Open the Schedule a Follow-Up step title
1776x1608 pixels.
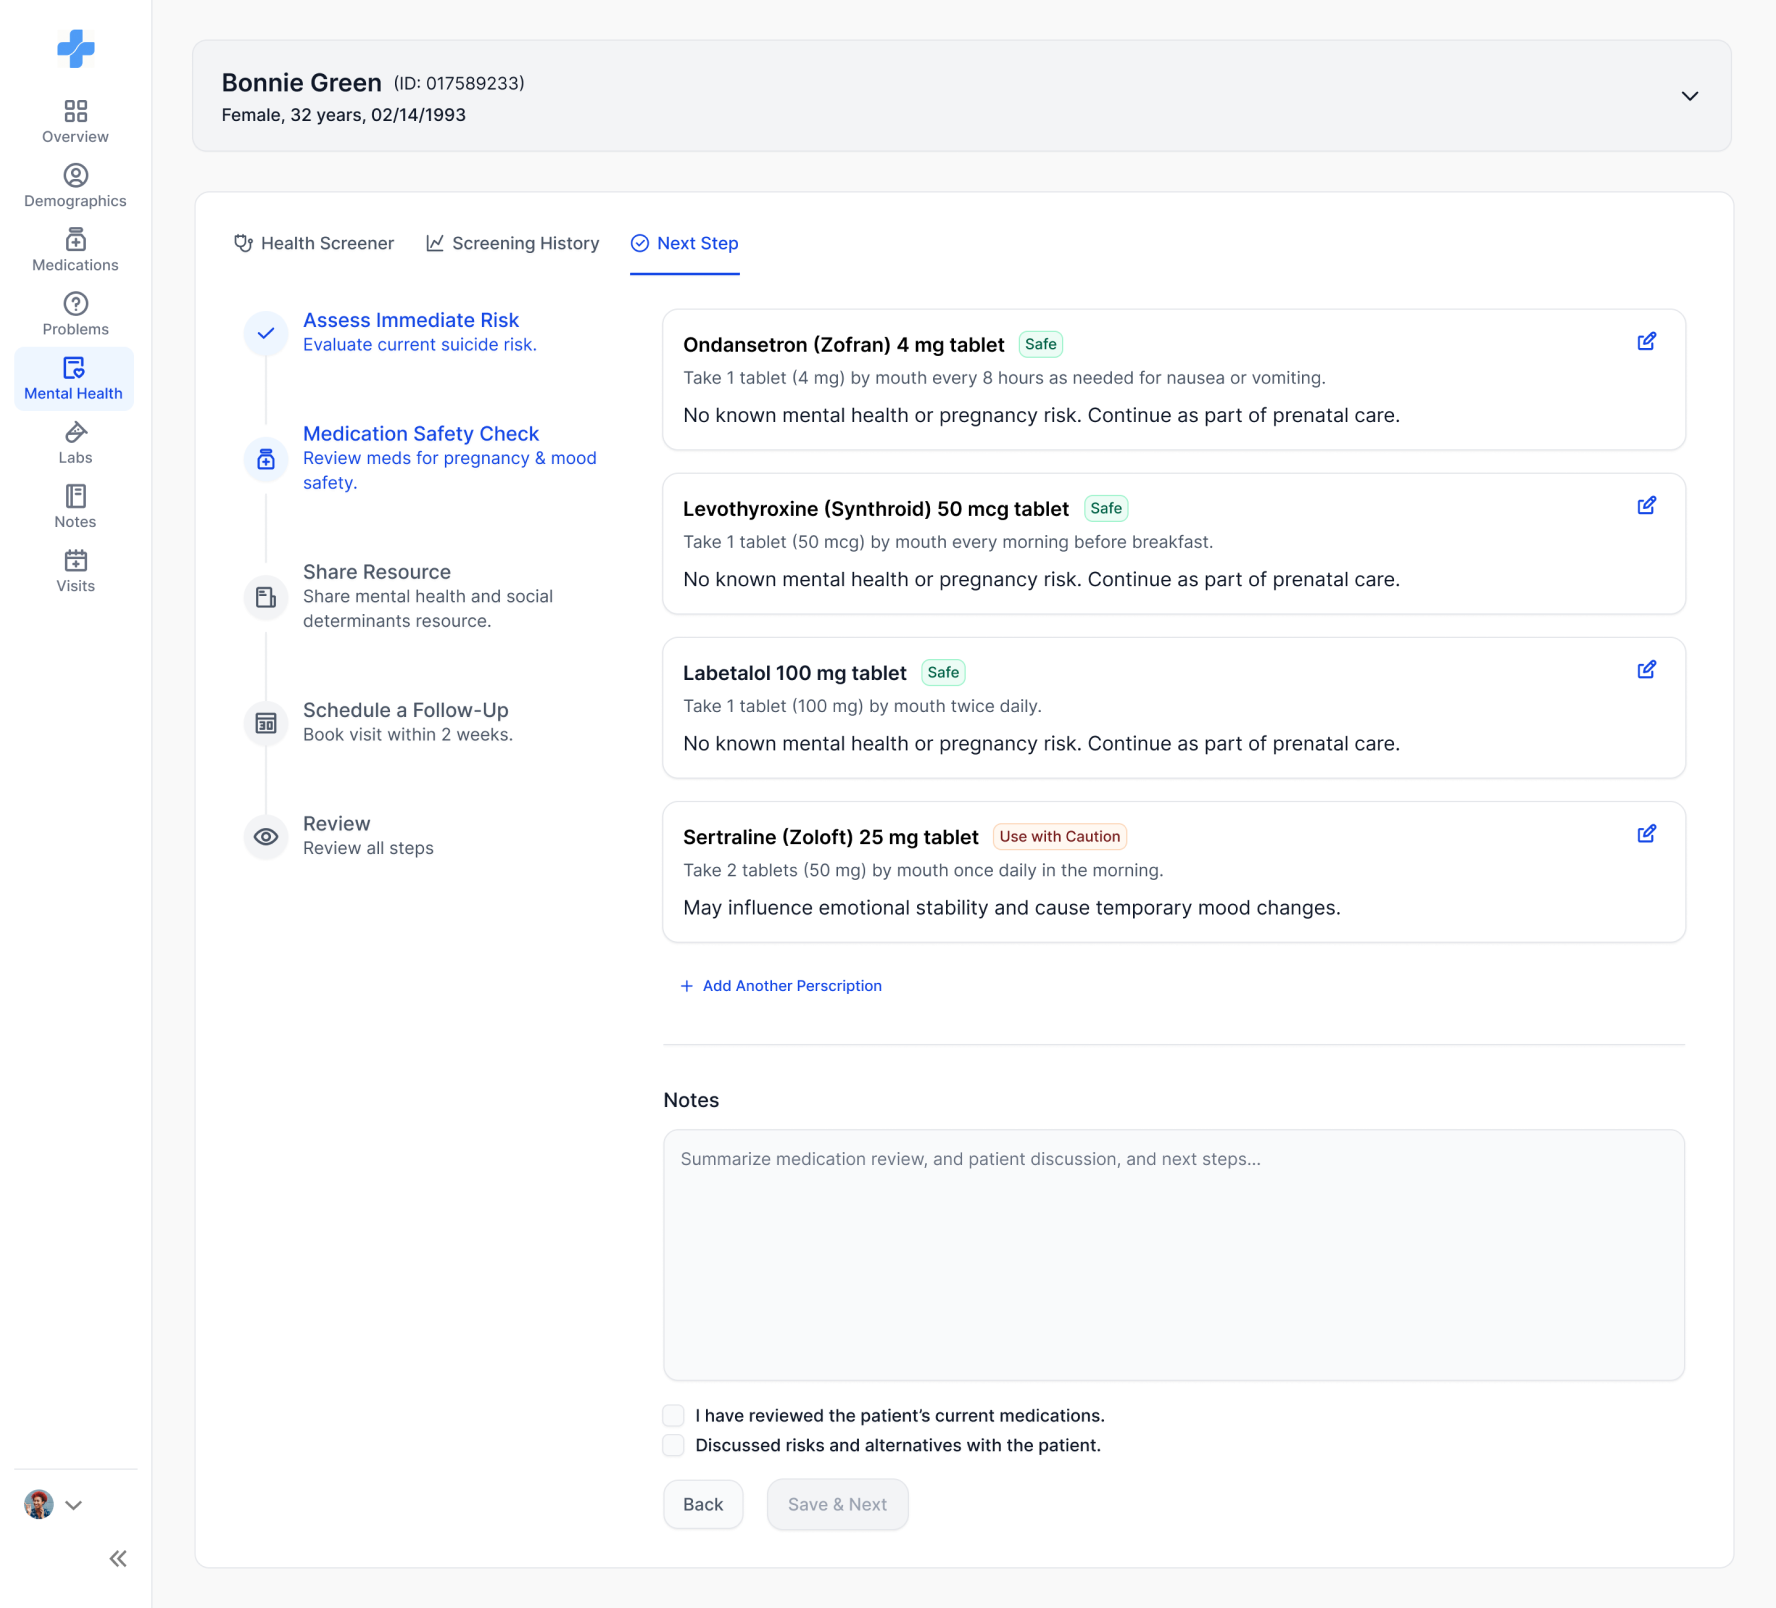[x=406, y=710]
